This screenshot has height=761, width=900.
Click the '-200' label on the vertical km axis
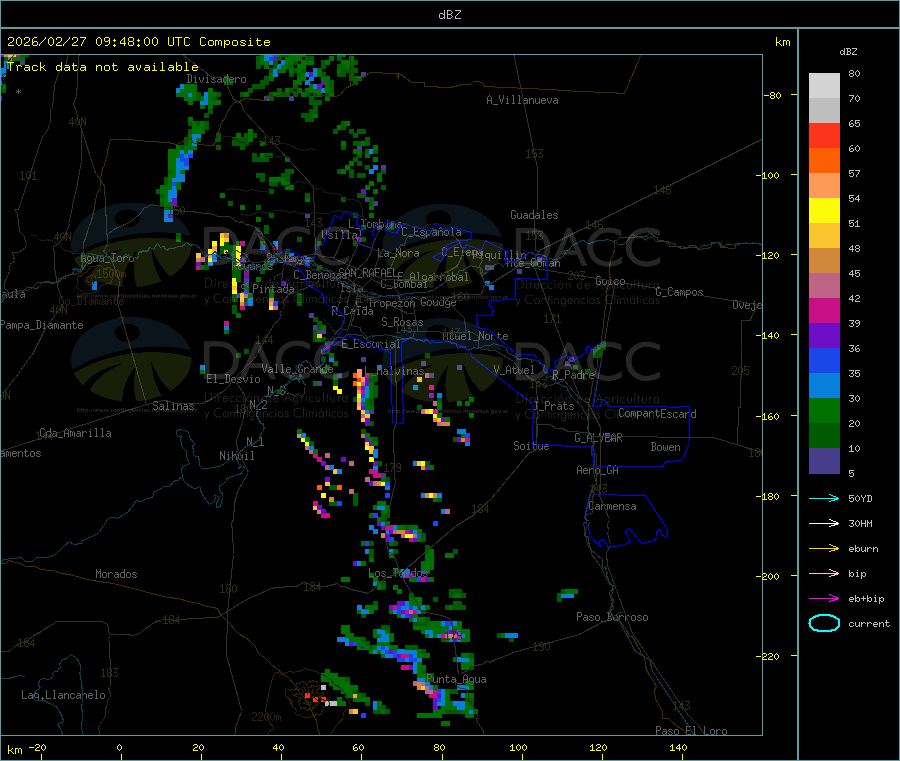pos(768,576)
